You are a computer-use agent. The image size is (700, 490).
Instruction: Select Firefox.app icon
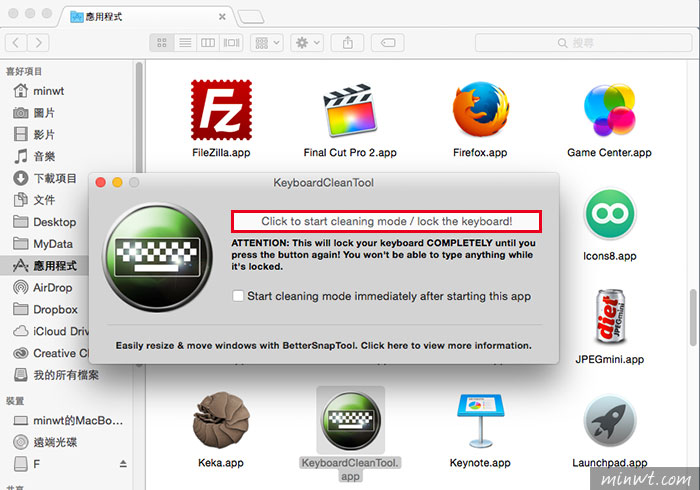480,109
